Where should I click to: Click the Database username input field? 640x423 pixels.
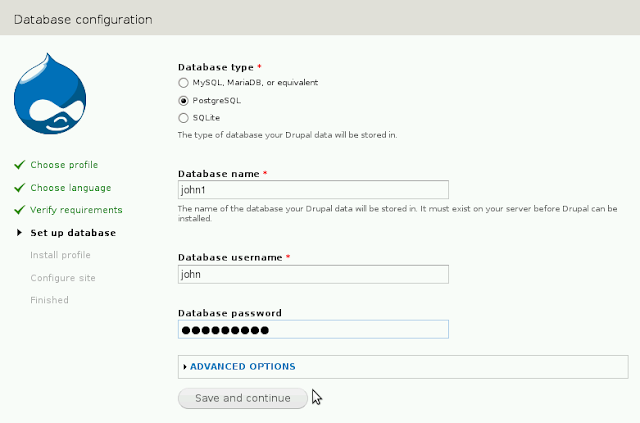(313, 274)
